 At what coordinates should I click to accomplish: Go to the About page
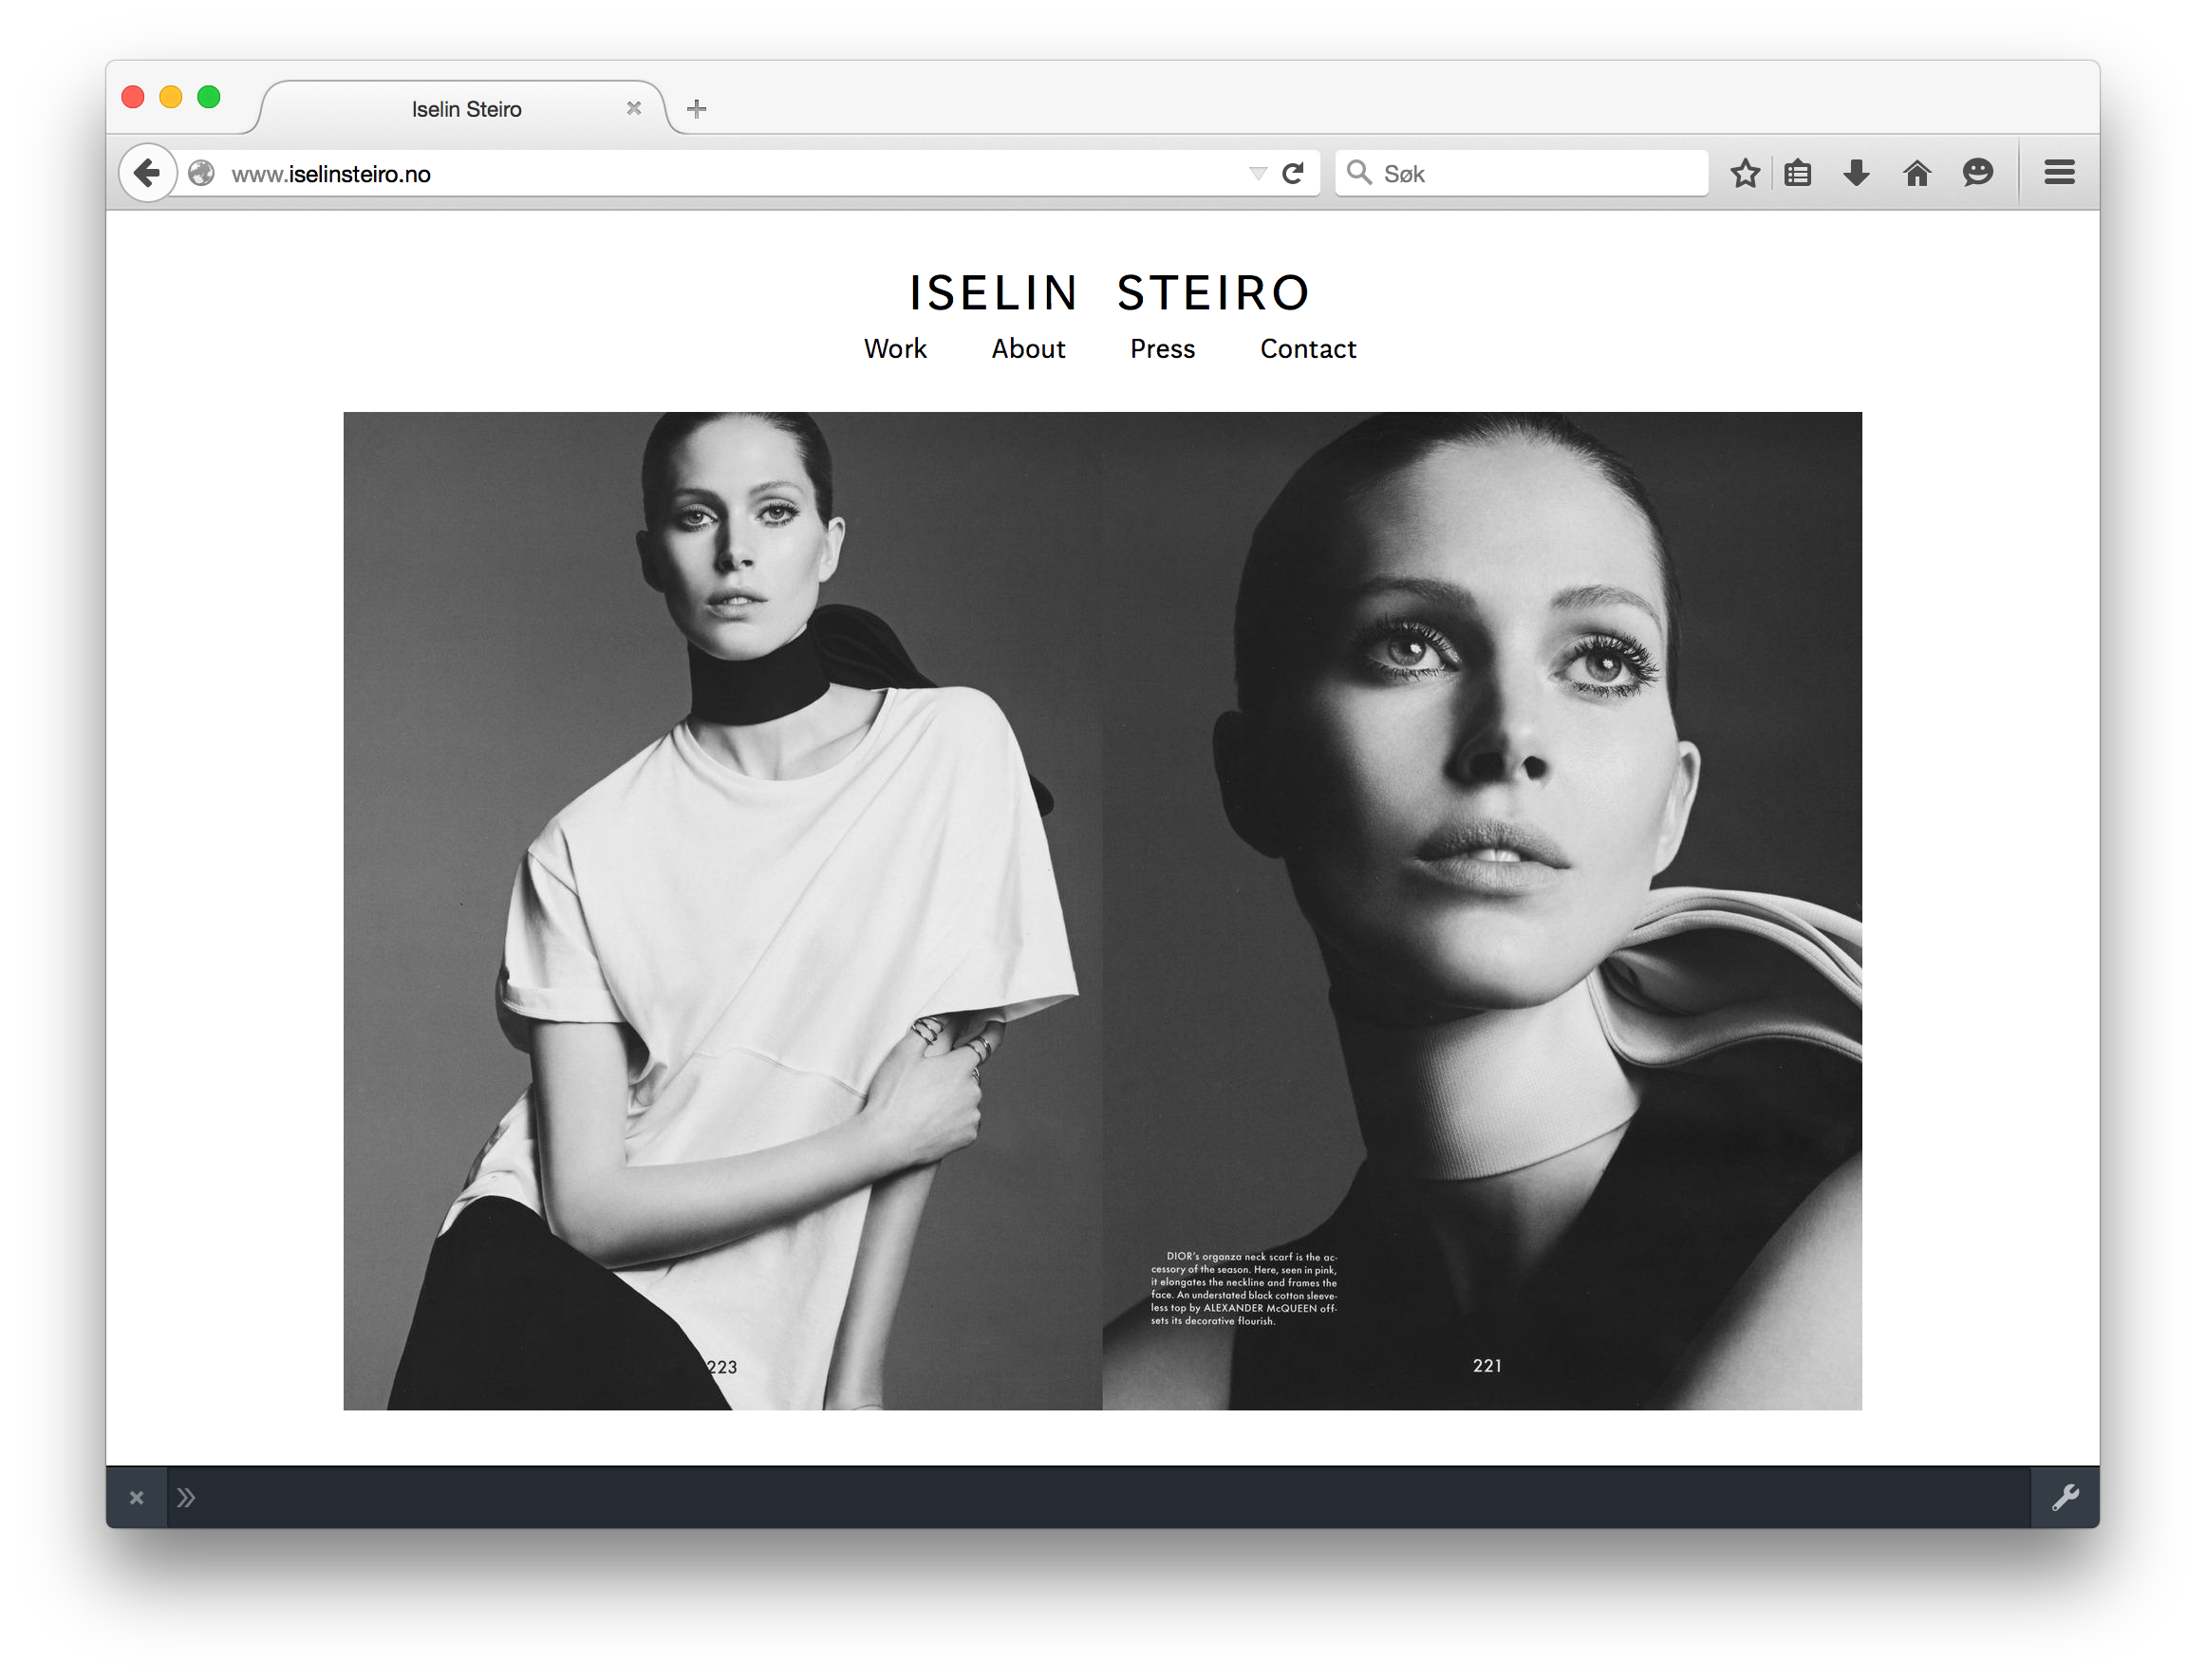[x=1028, y=349]
